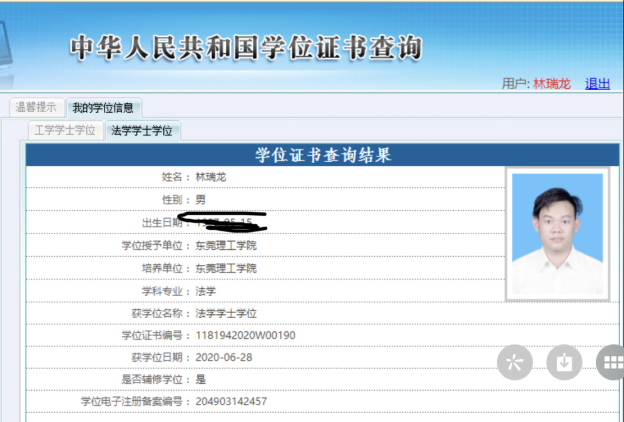
Task: Select the 法学学士学位 sub-tab
Action: point(142,130)
